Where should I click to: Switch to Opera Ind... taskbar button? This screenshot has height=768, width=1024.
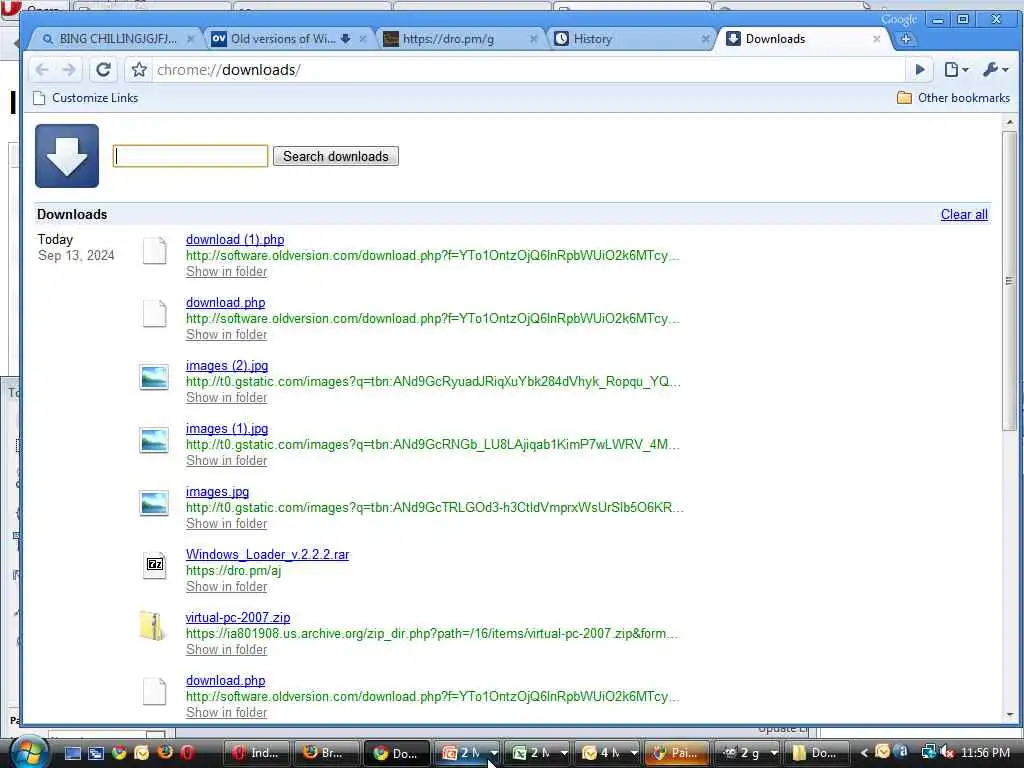[257, 753]
